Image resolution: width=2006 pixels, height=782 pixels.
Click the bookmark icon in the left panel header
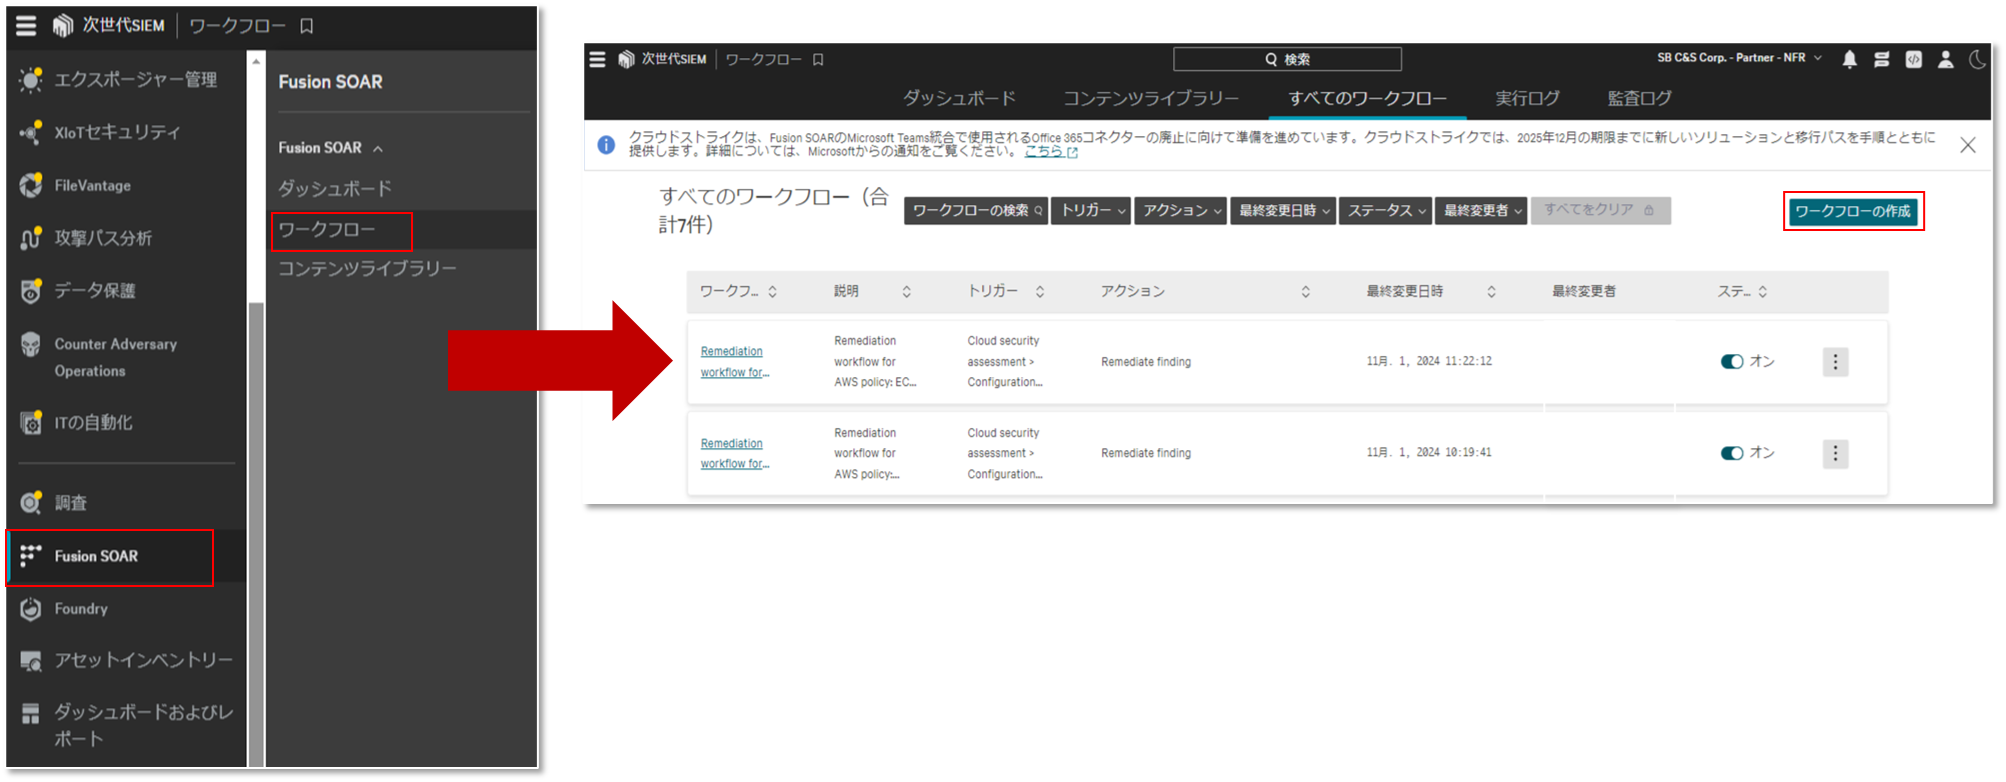pos(307,26)
